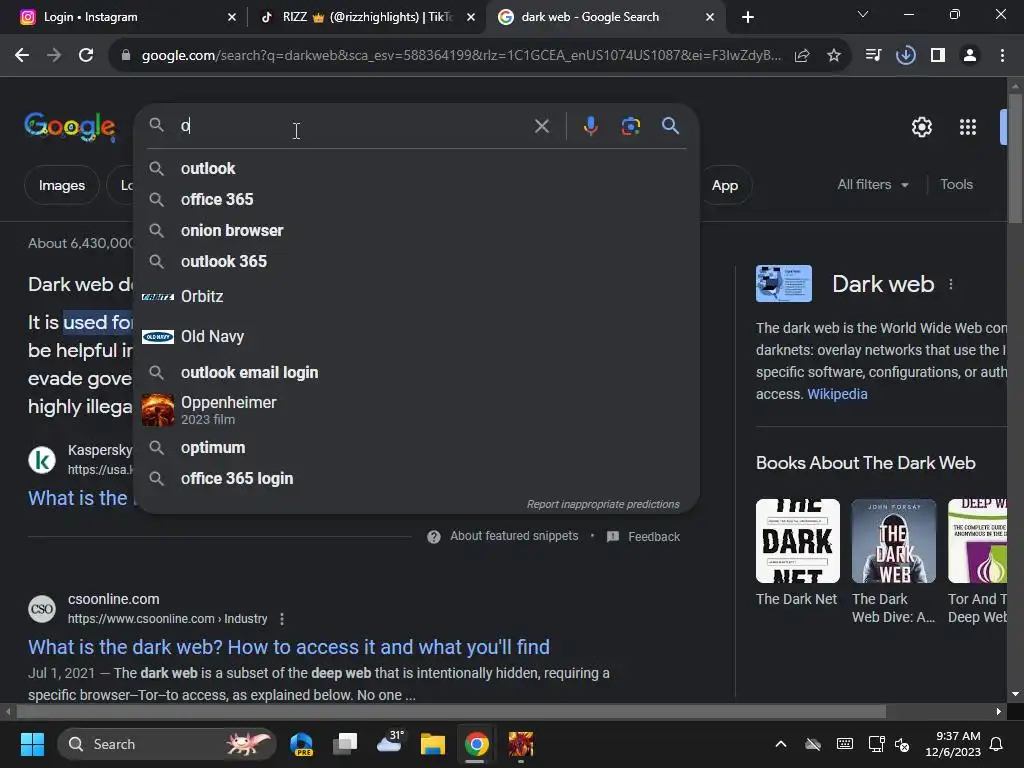
Task: Open the Google apps grid
Action: (968, 127)
